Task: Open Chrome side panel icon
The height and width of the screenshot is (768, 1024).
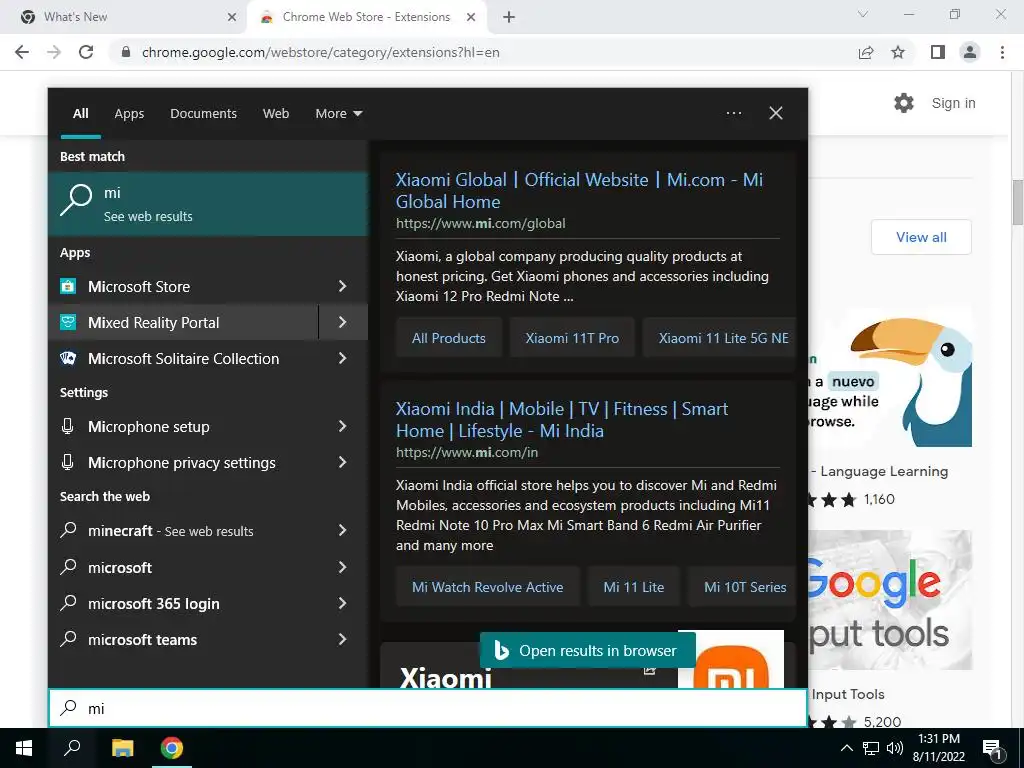Action: click(x=938, y=52)
